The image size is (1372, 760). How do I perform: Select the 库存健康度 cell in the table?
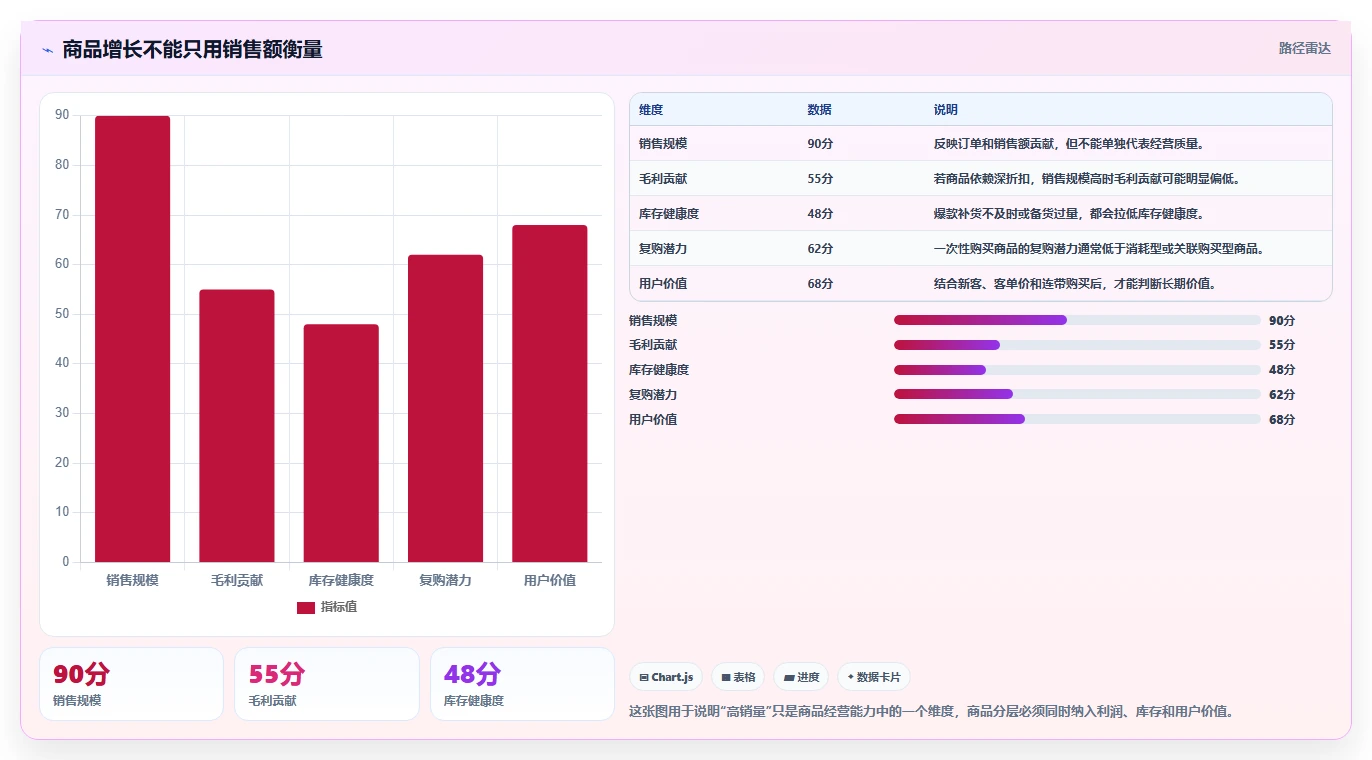tap(669, 214)
